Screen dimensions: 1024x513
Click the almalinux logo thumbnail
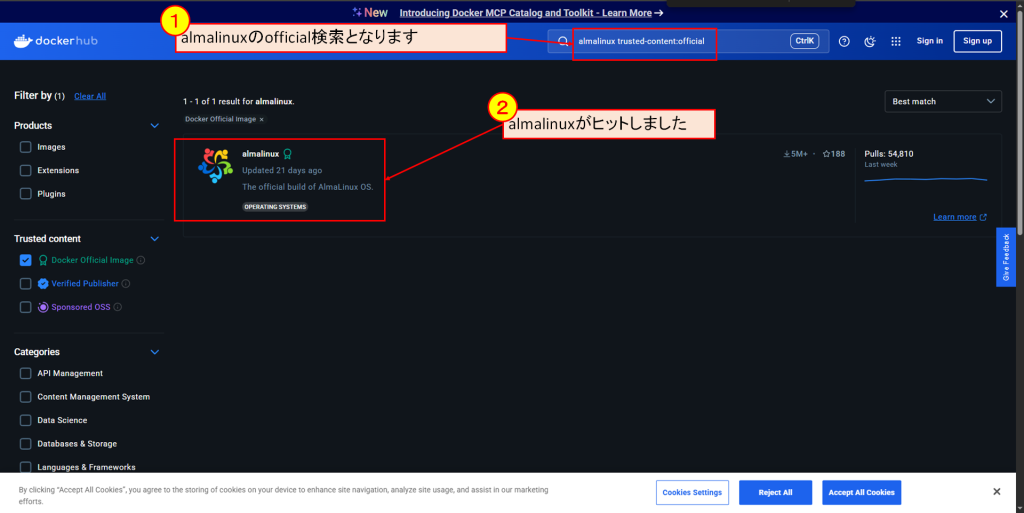coord(216,165)
